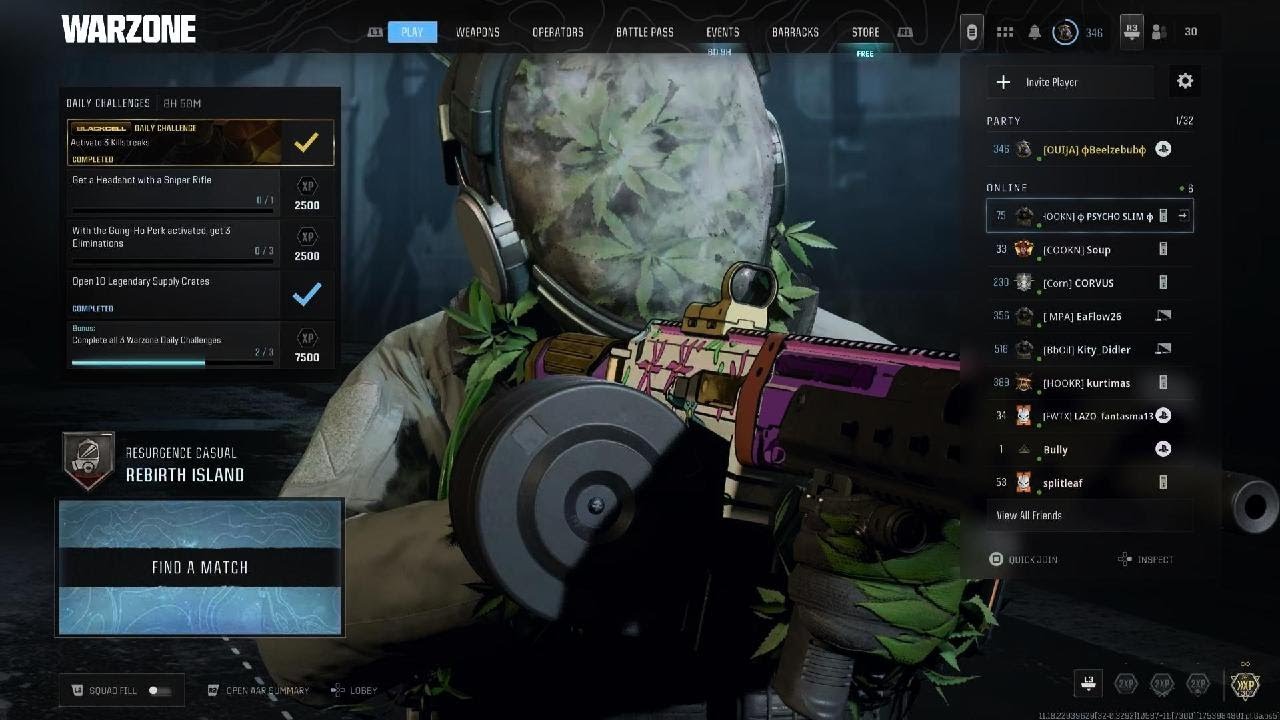Click XP 2500 badge for Gung-Ho challenge
1280x720 pixels.
[x=307, y=244]
